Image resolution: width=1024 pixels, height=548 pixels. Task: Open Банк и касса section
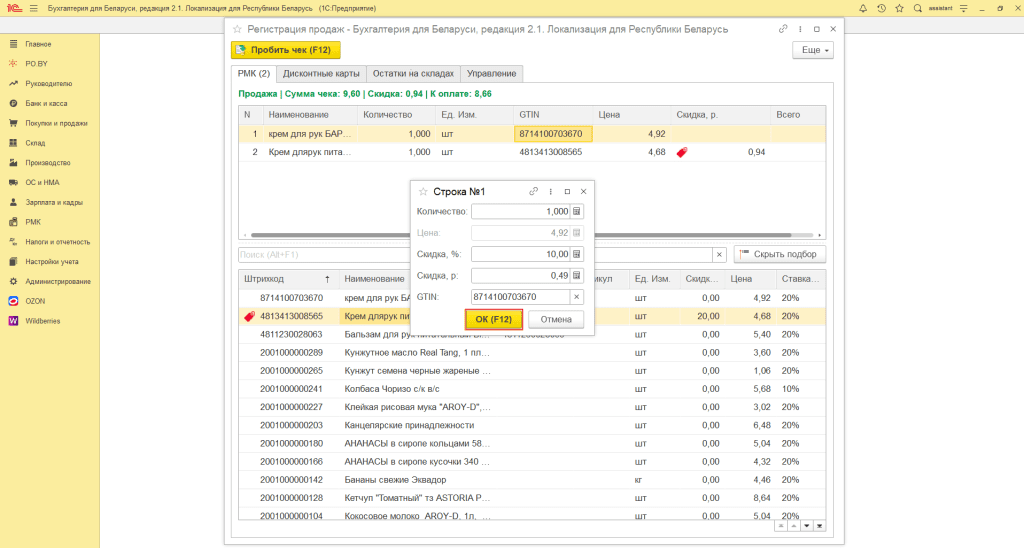coord(46,103)
